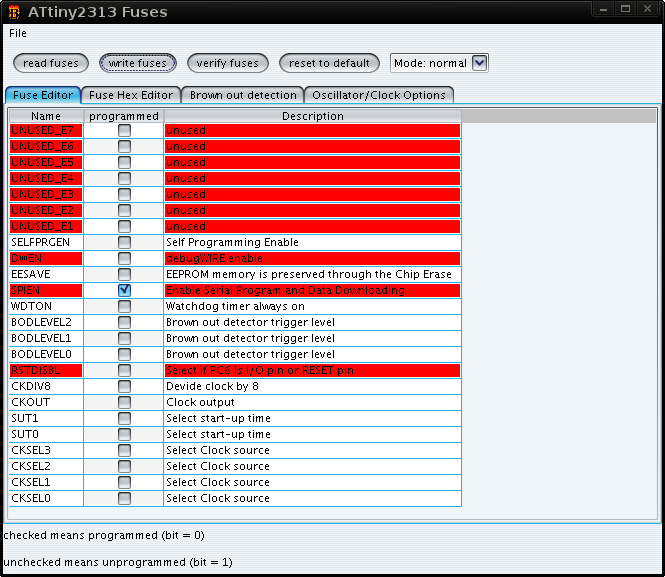Click the Name column header
Image resolution: width=665 pixels, height=577 pixels.
point(46,116)
